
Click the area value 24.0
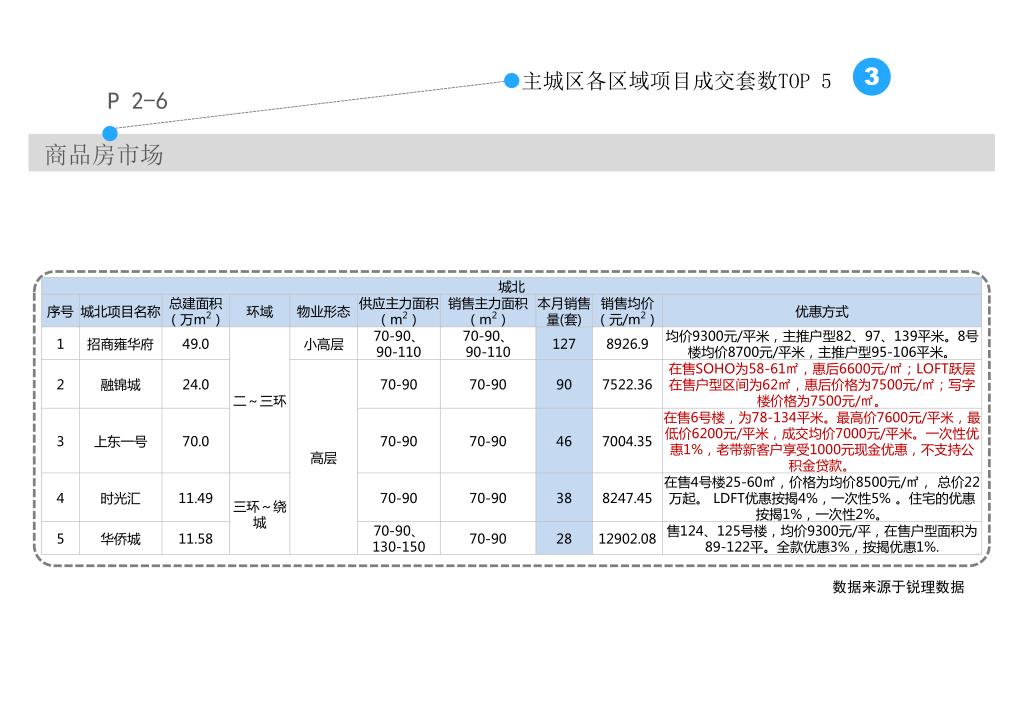[x=195, y=385]
